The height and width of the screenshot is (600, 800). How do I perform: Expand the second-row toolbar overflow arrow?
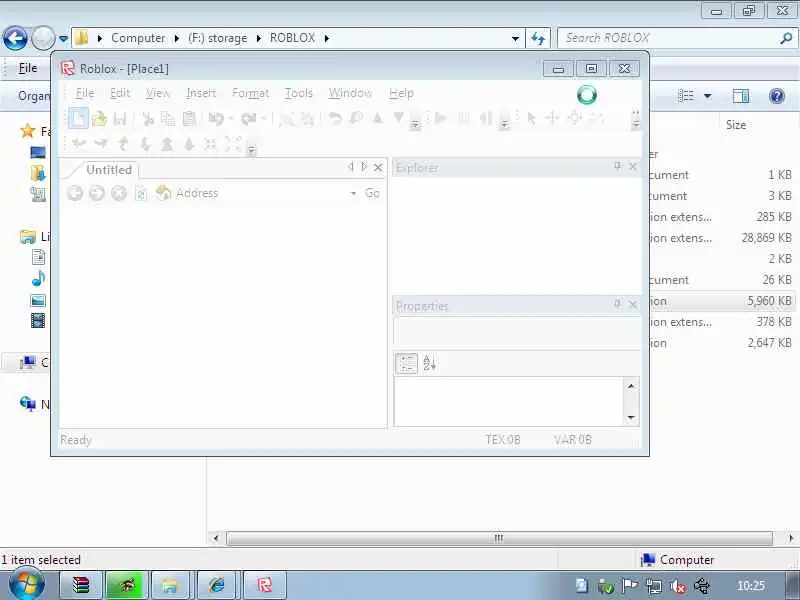[252, 150]
